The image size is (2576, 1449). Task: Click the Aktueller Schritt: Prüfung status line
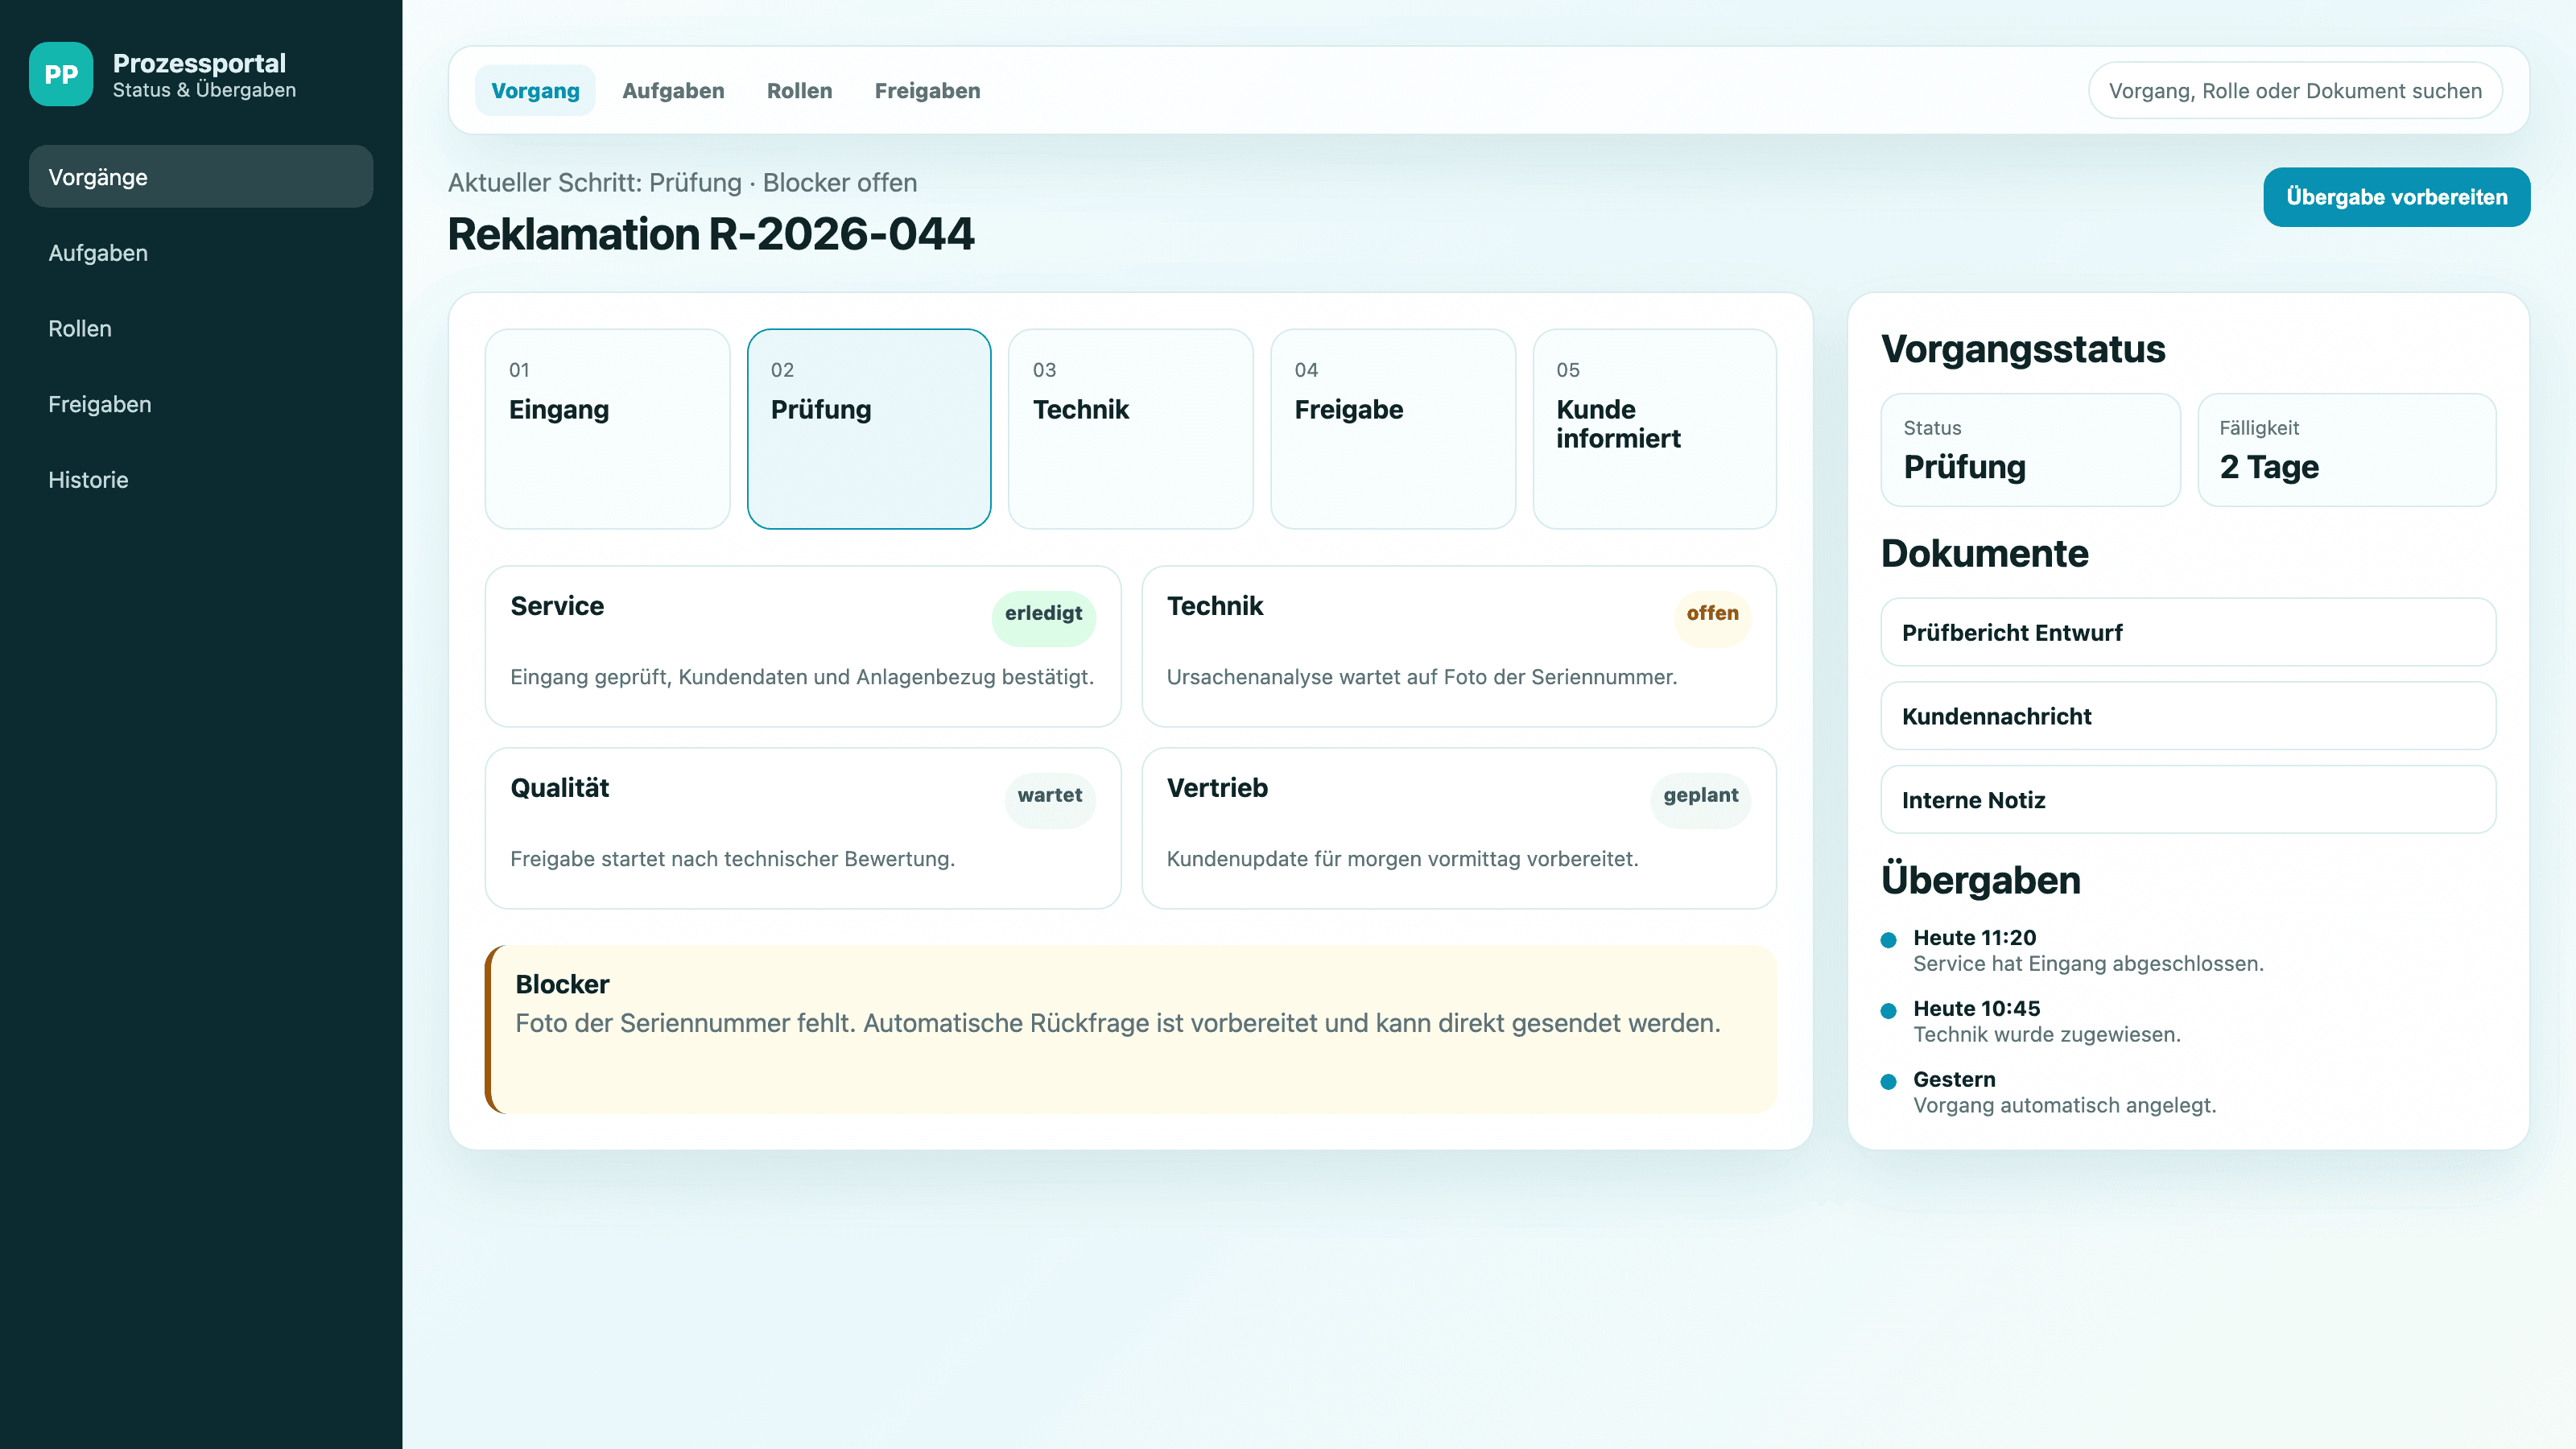coord(682,183)
